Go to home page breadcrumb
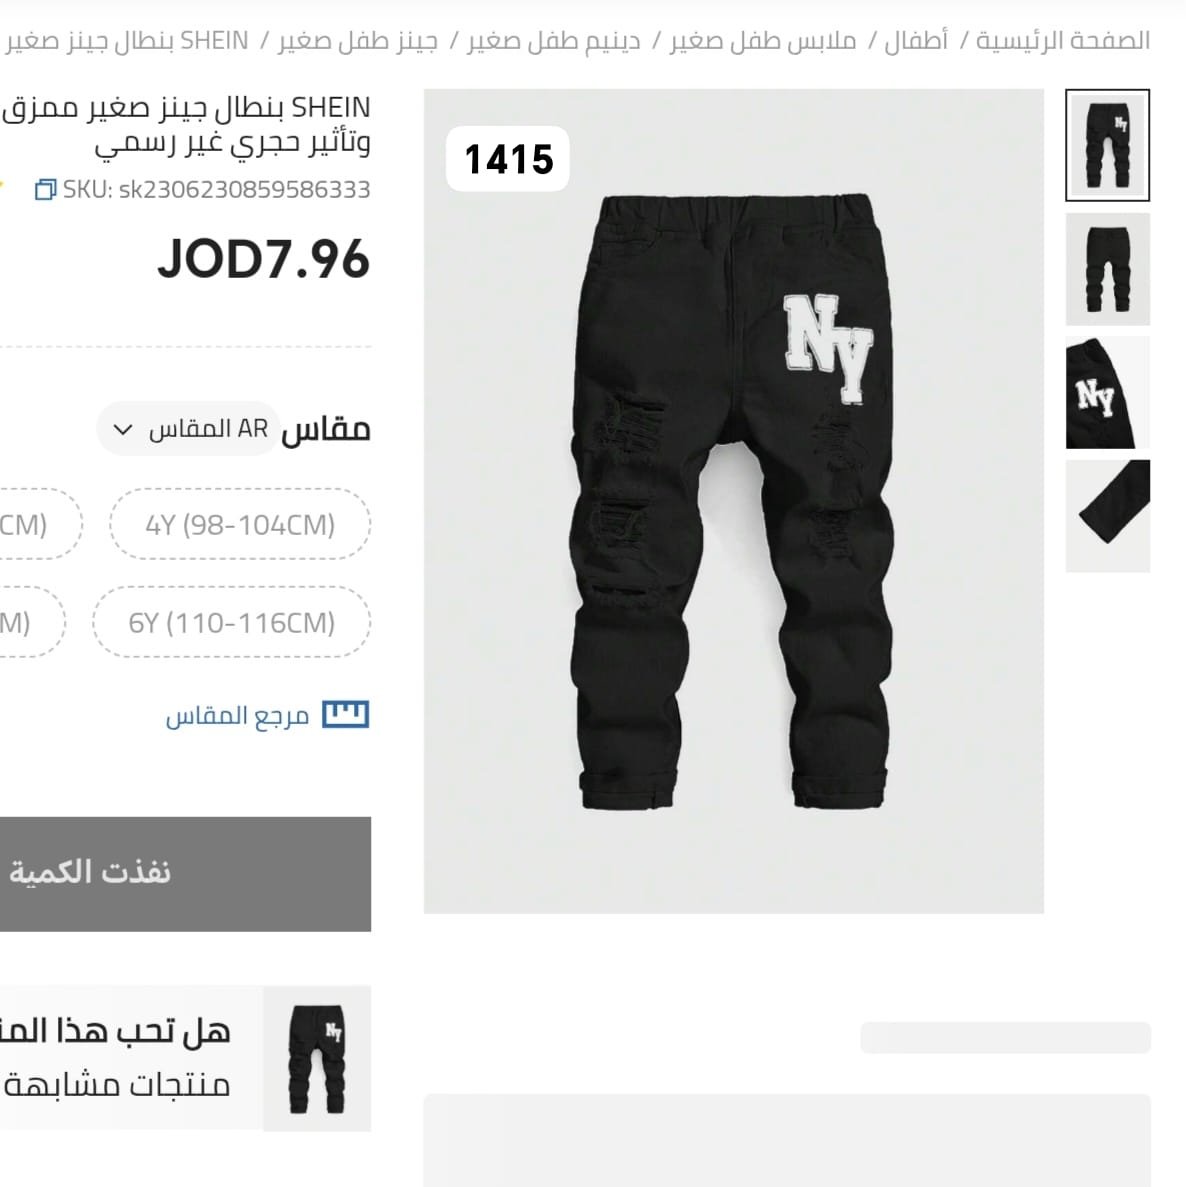This screenshot has width=1186, height=1187. pos(1063,40)
